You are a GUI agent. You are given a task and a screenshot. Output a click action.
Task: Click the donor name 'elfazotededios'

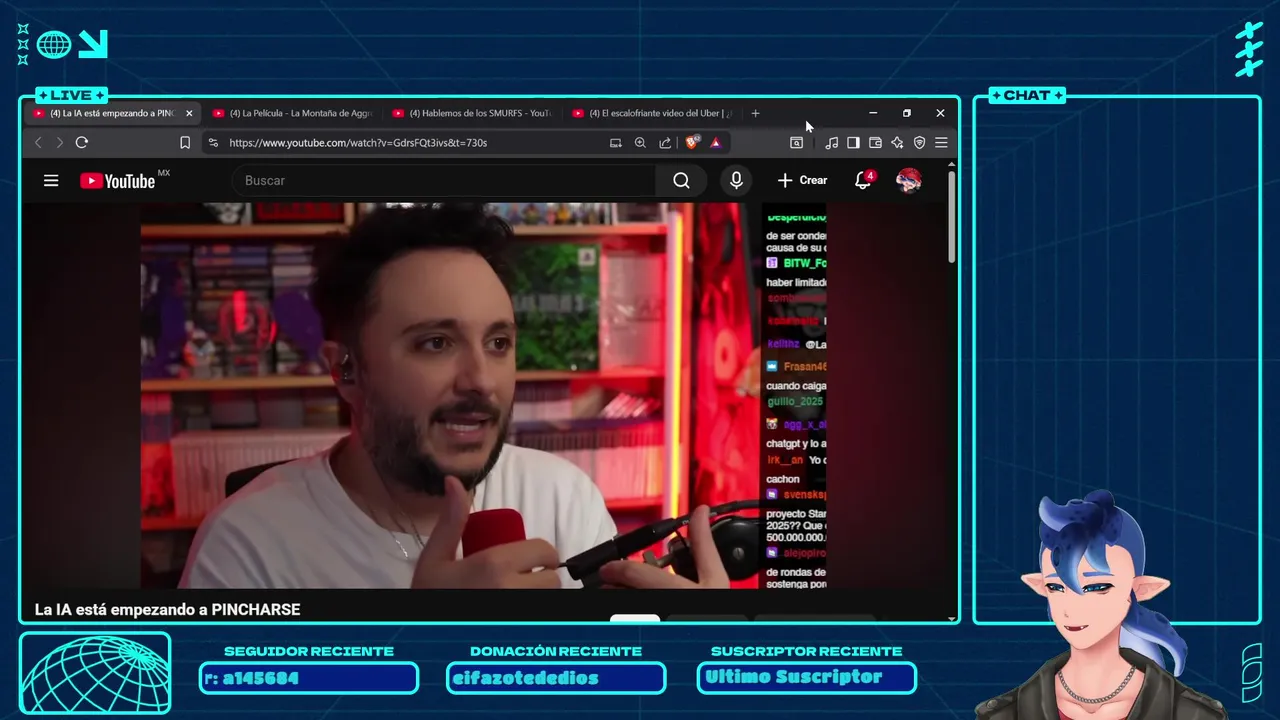tap(525, 678)
